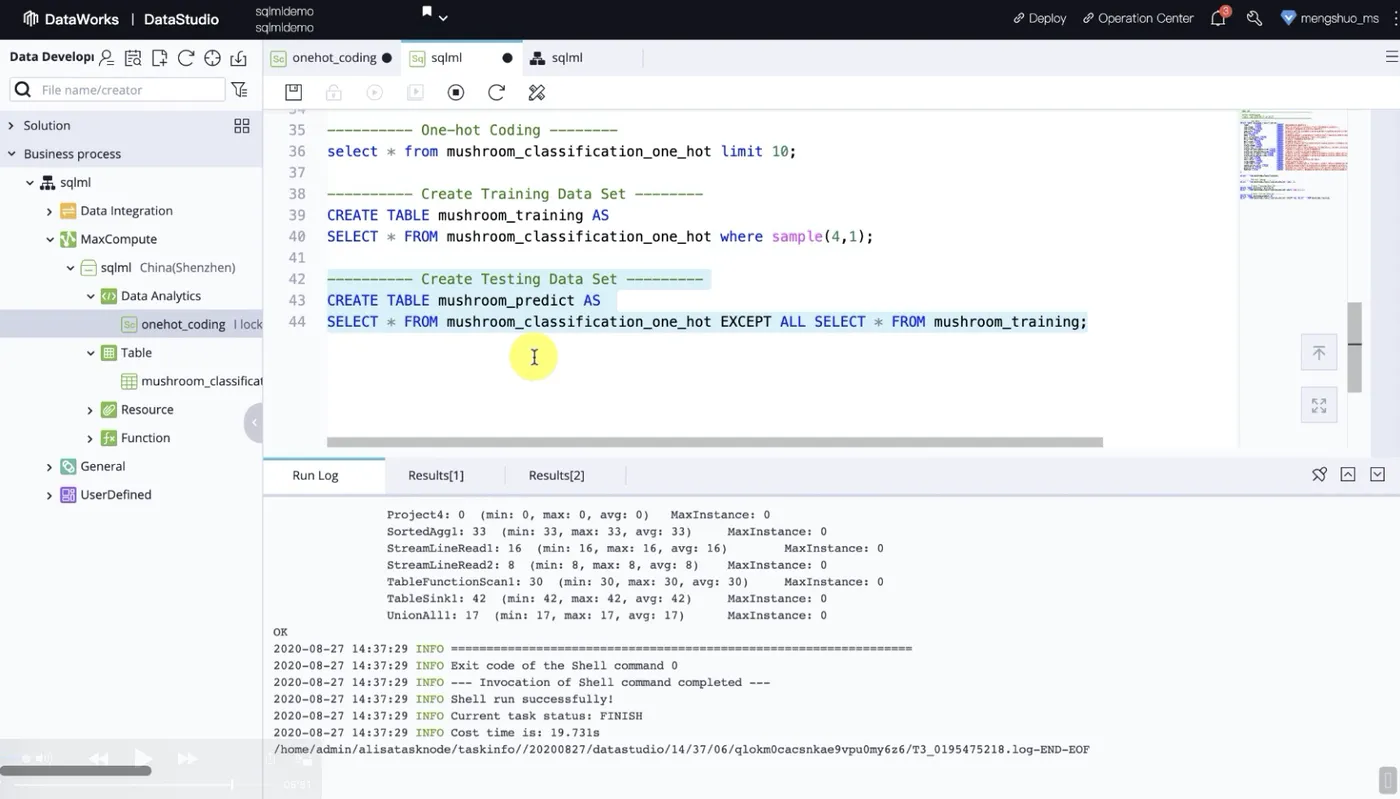Viewport: 1400px width, 799px height.
Task: Click the editor horizontal scrollbar
Action: click(x=714, y=442)
